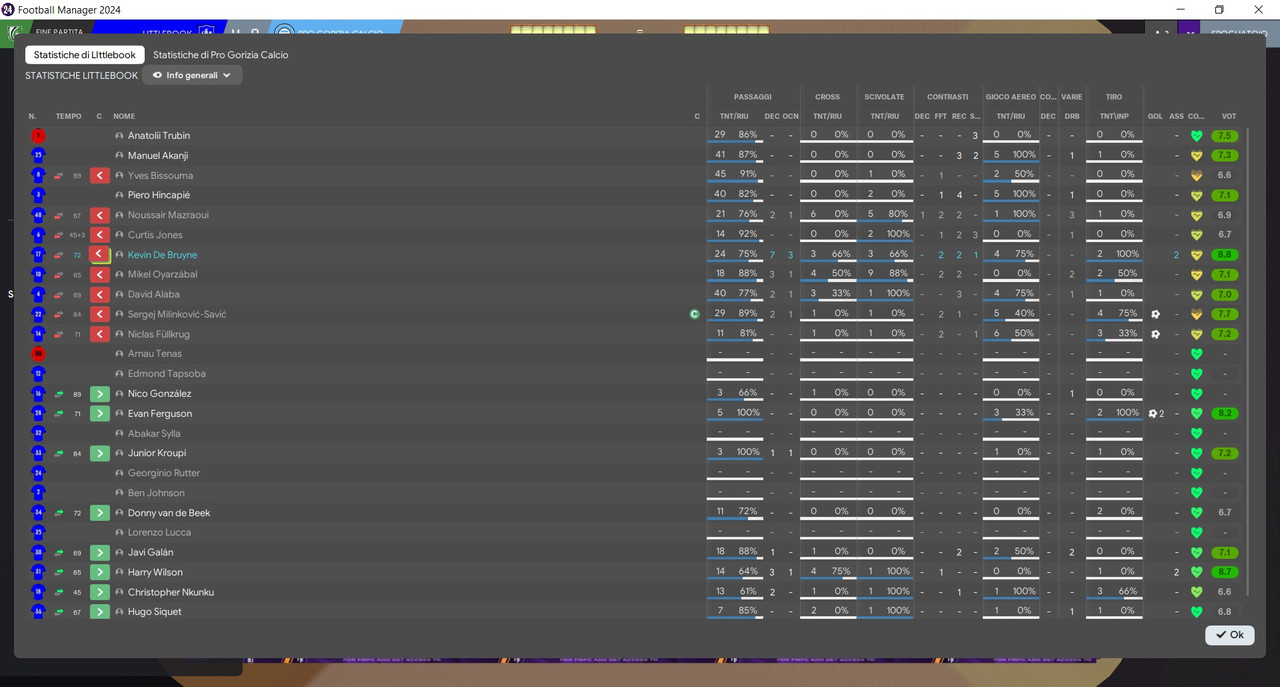1280x687 pixels.
Task: Open the Info generali dropdown
Action: tap(192, 75)
